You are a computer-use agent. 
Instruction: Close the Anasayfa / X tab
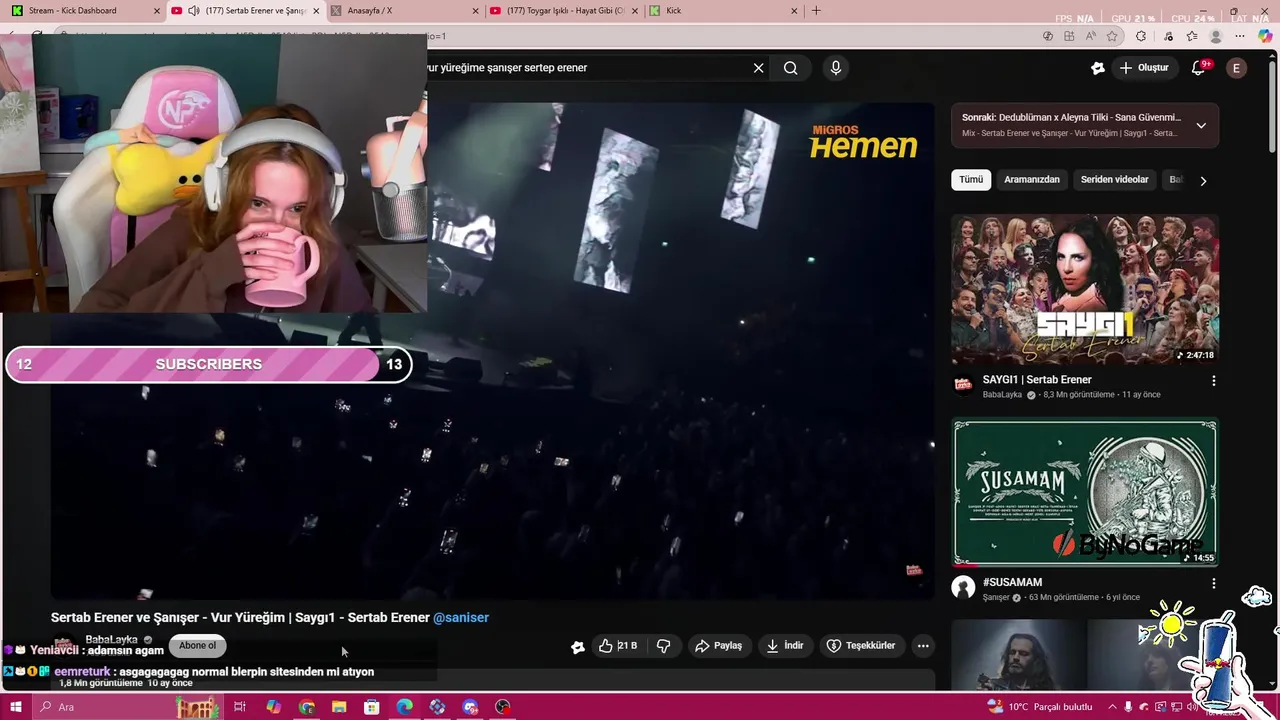475,11
